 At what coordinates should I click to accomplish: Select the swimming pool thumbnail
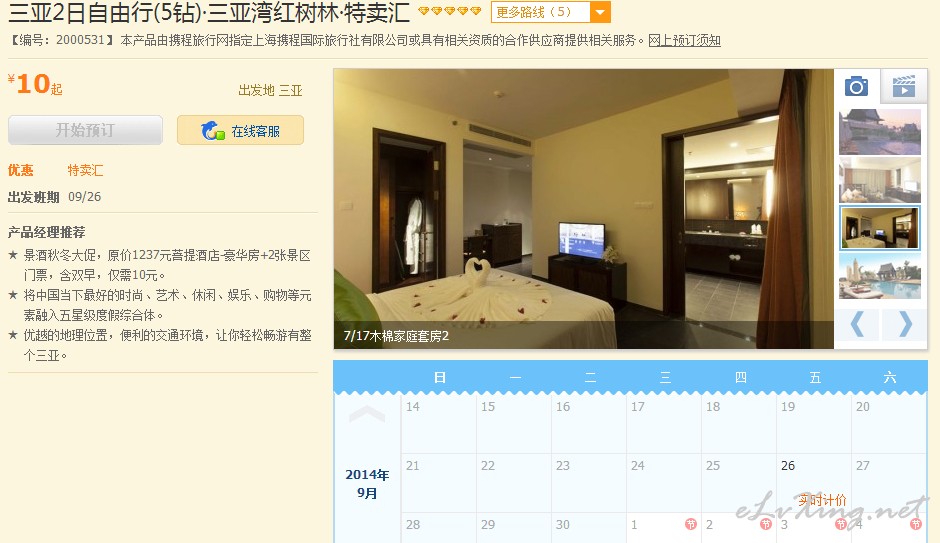(x=879, y=276)
